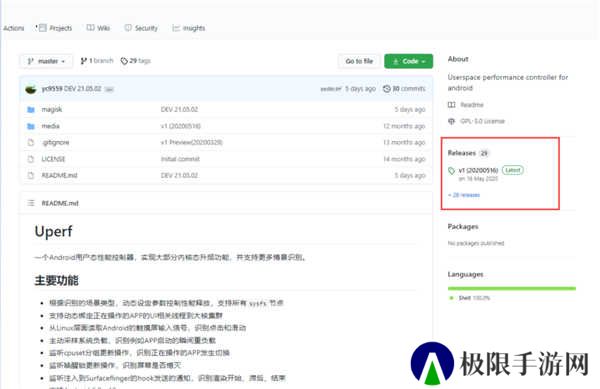View the commits history link
The image size is (600, 389).
pyautogui.click(x=404, y=89)
